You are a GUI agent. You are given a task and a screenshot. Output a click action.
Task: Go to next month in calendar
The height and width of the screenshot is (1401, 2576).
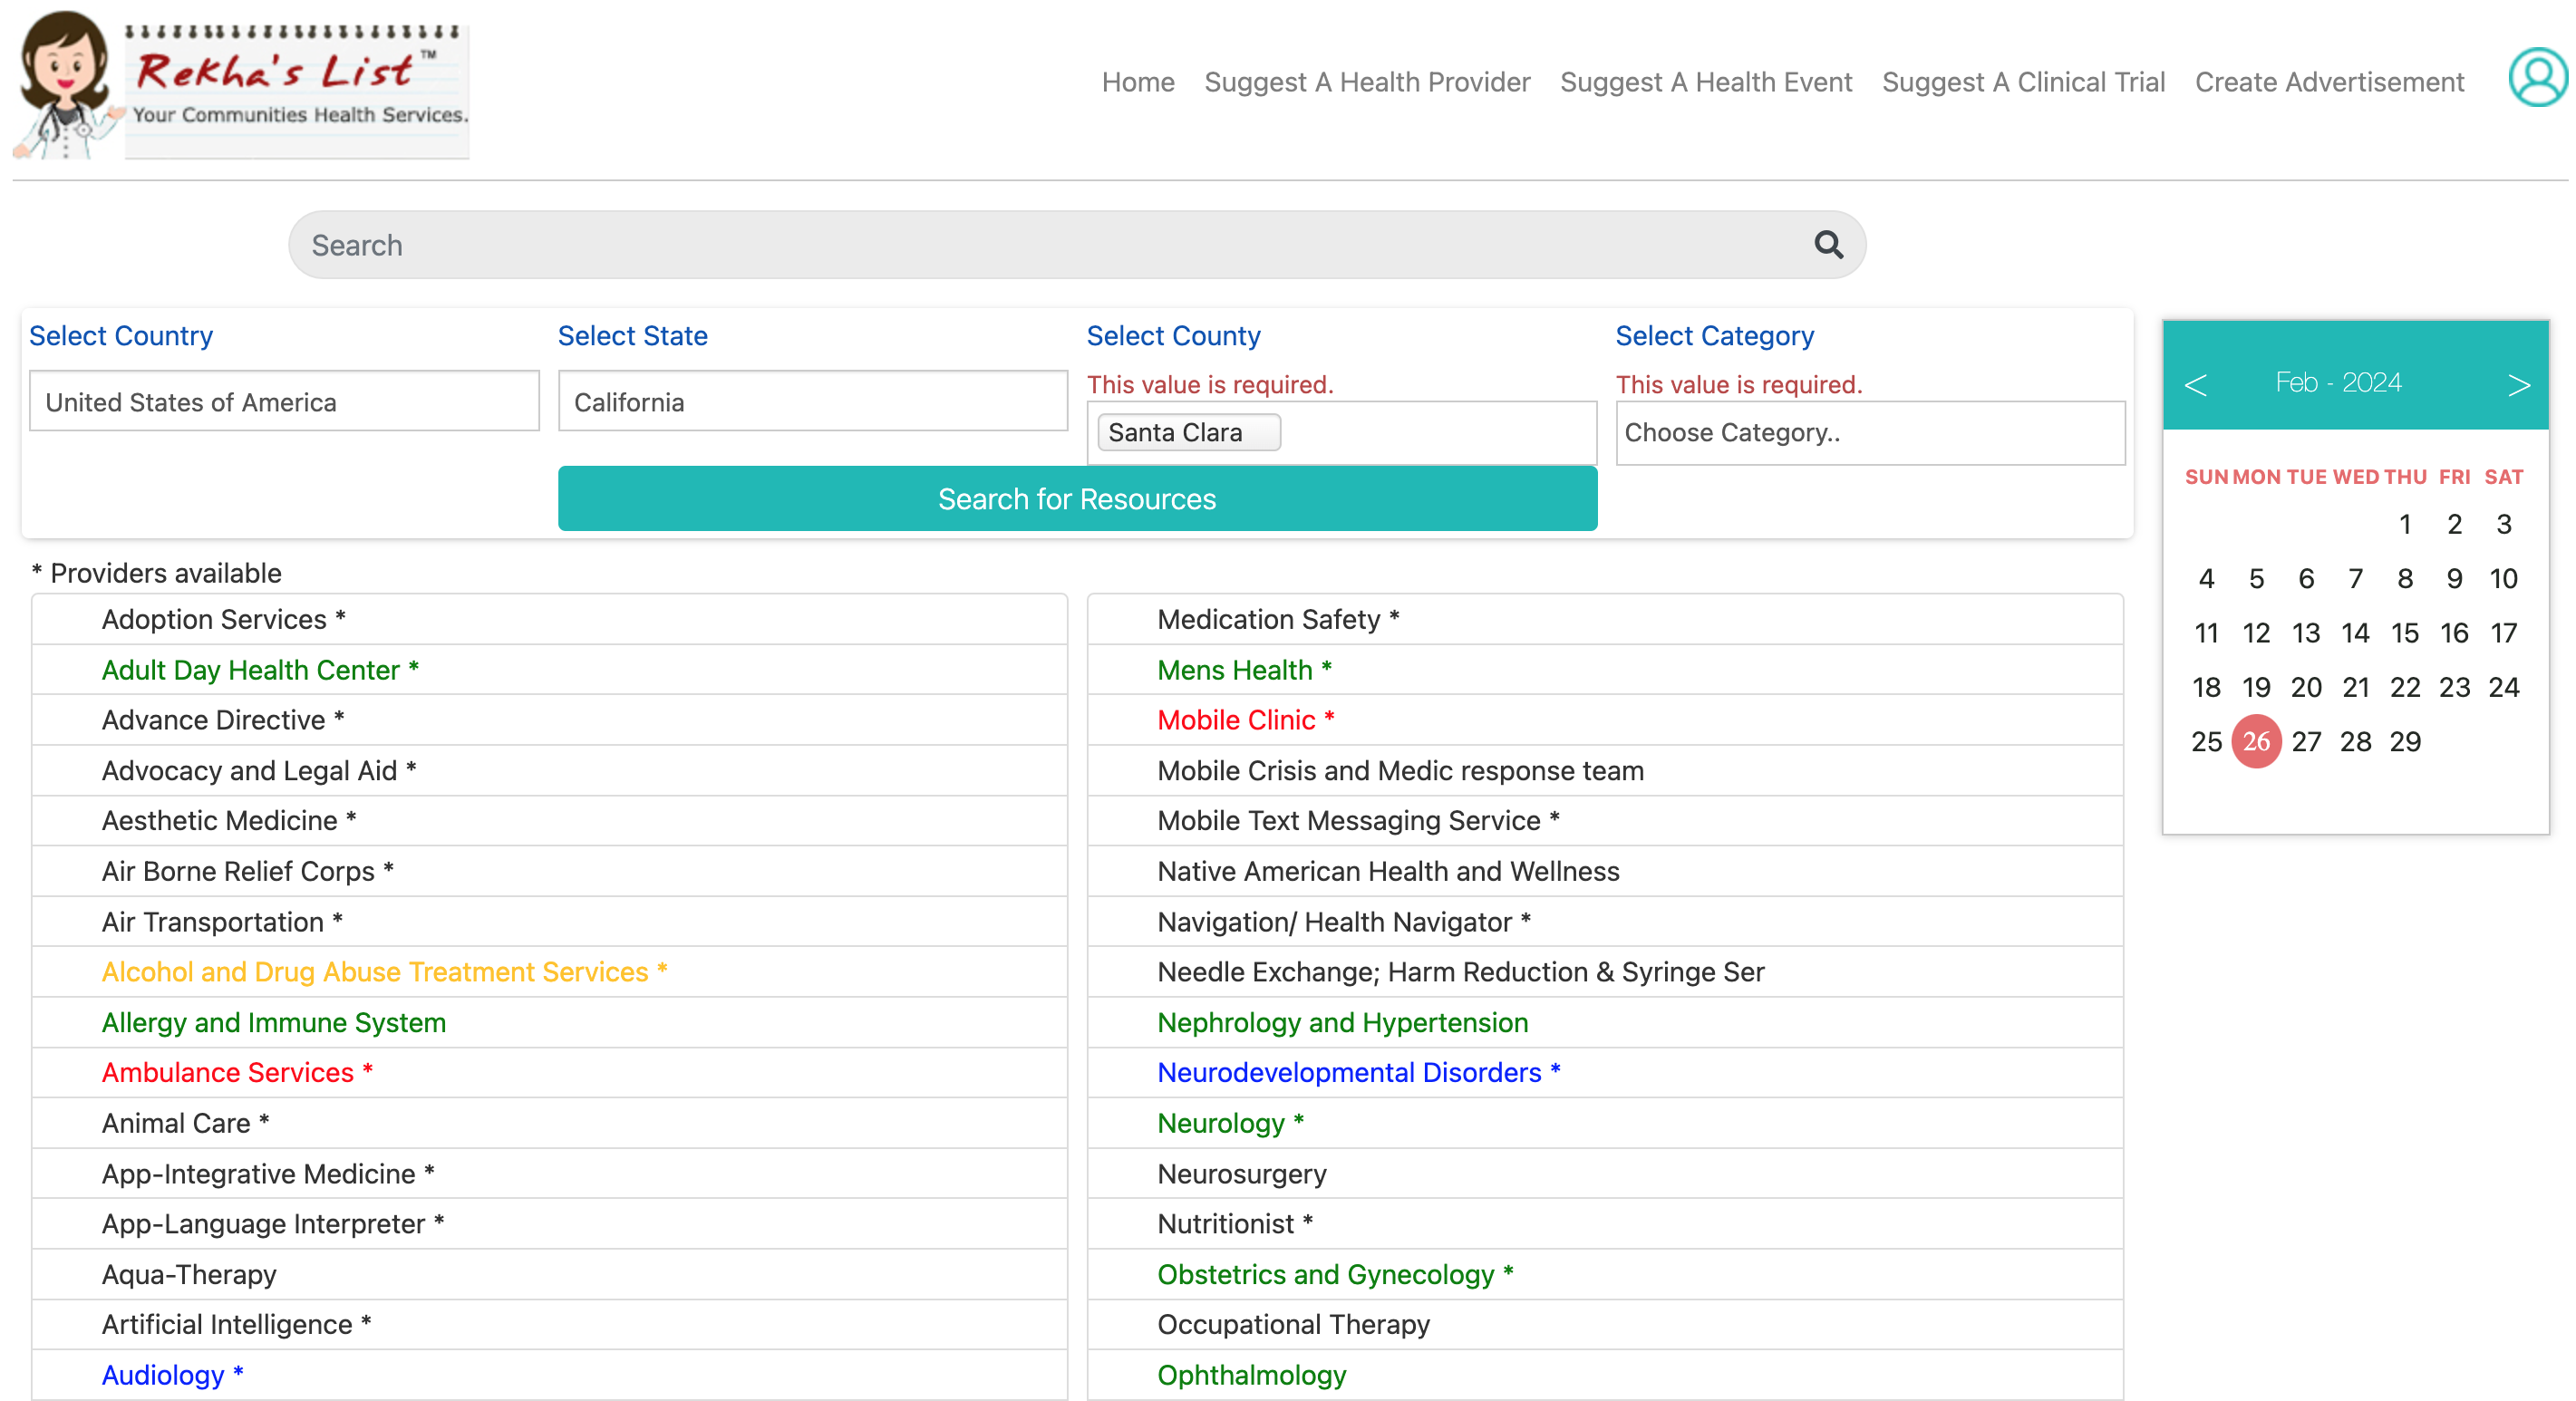click(2517, 384)
